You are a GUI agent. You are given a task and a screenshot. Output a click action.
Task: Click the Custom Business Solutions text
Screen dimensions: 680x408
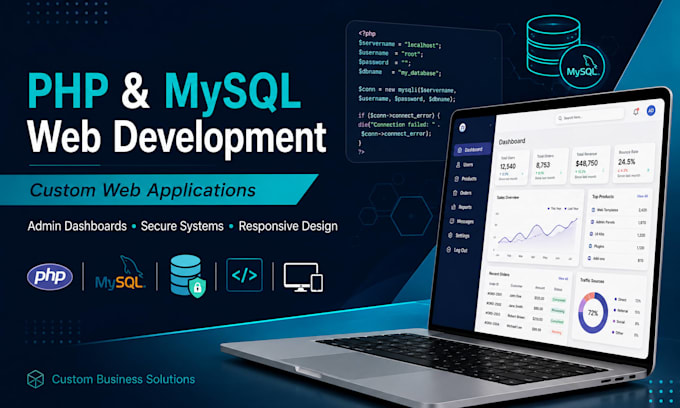point(124,379)
